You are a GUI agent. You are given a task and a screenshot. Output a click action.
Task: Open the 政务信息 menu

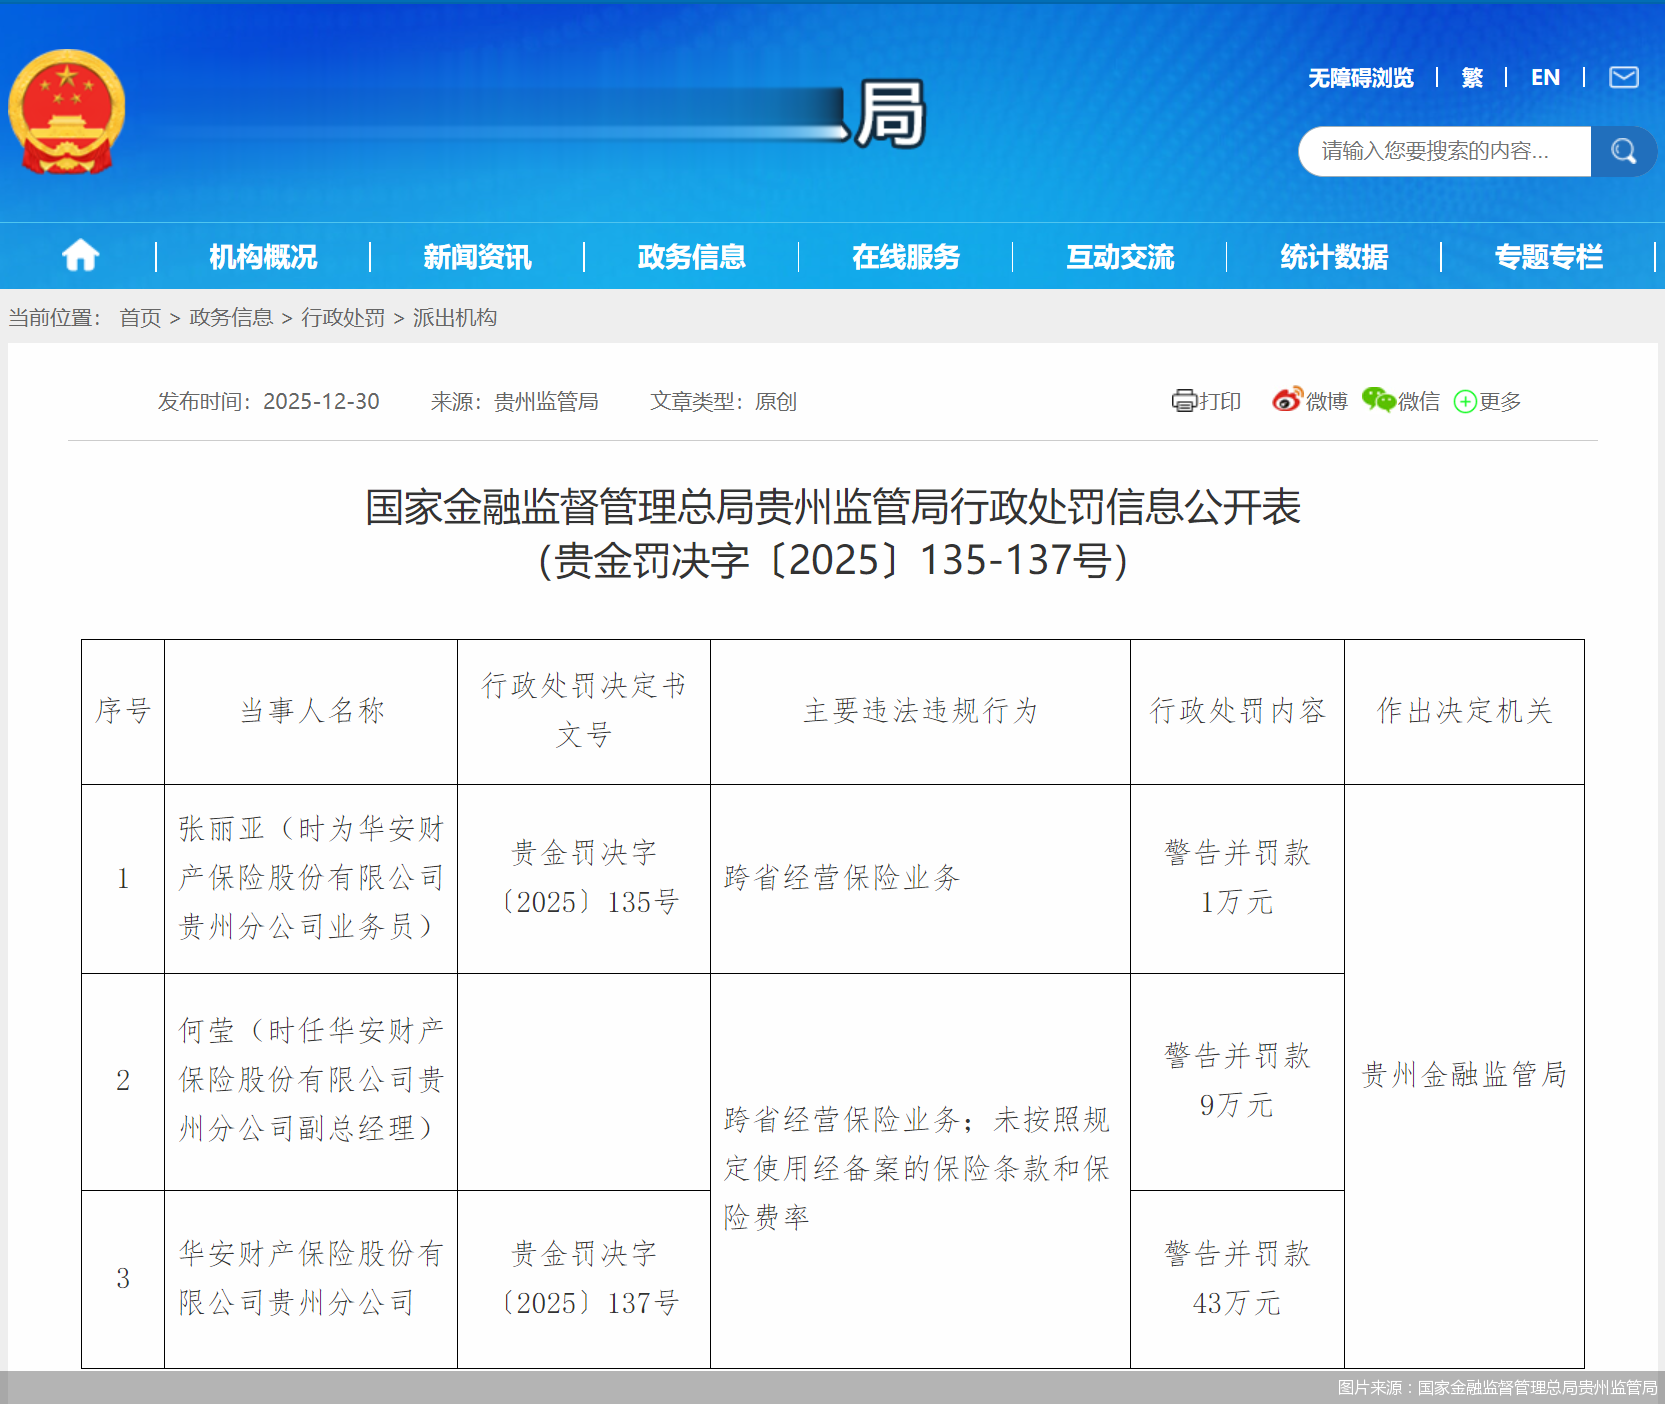[x=692, y=257]
